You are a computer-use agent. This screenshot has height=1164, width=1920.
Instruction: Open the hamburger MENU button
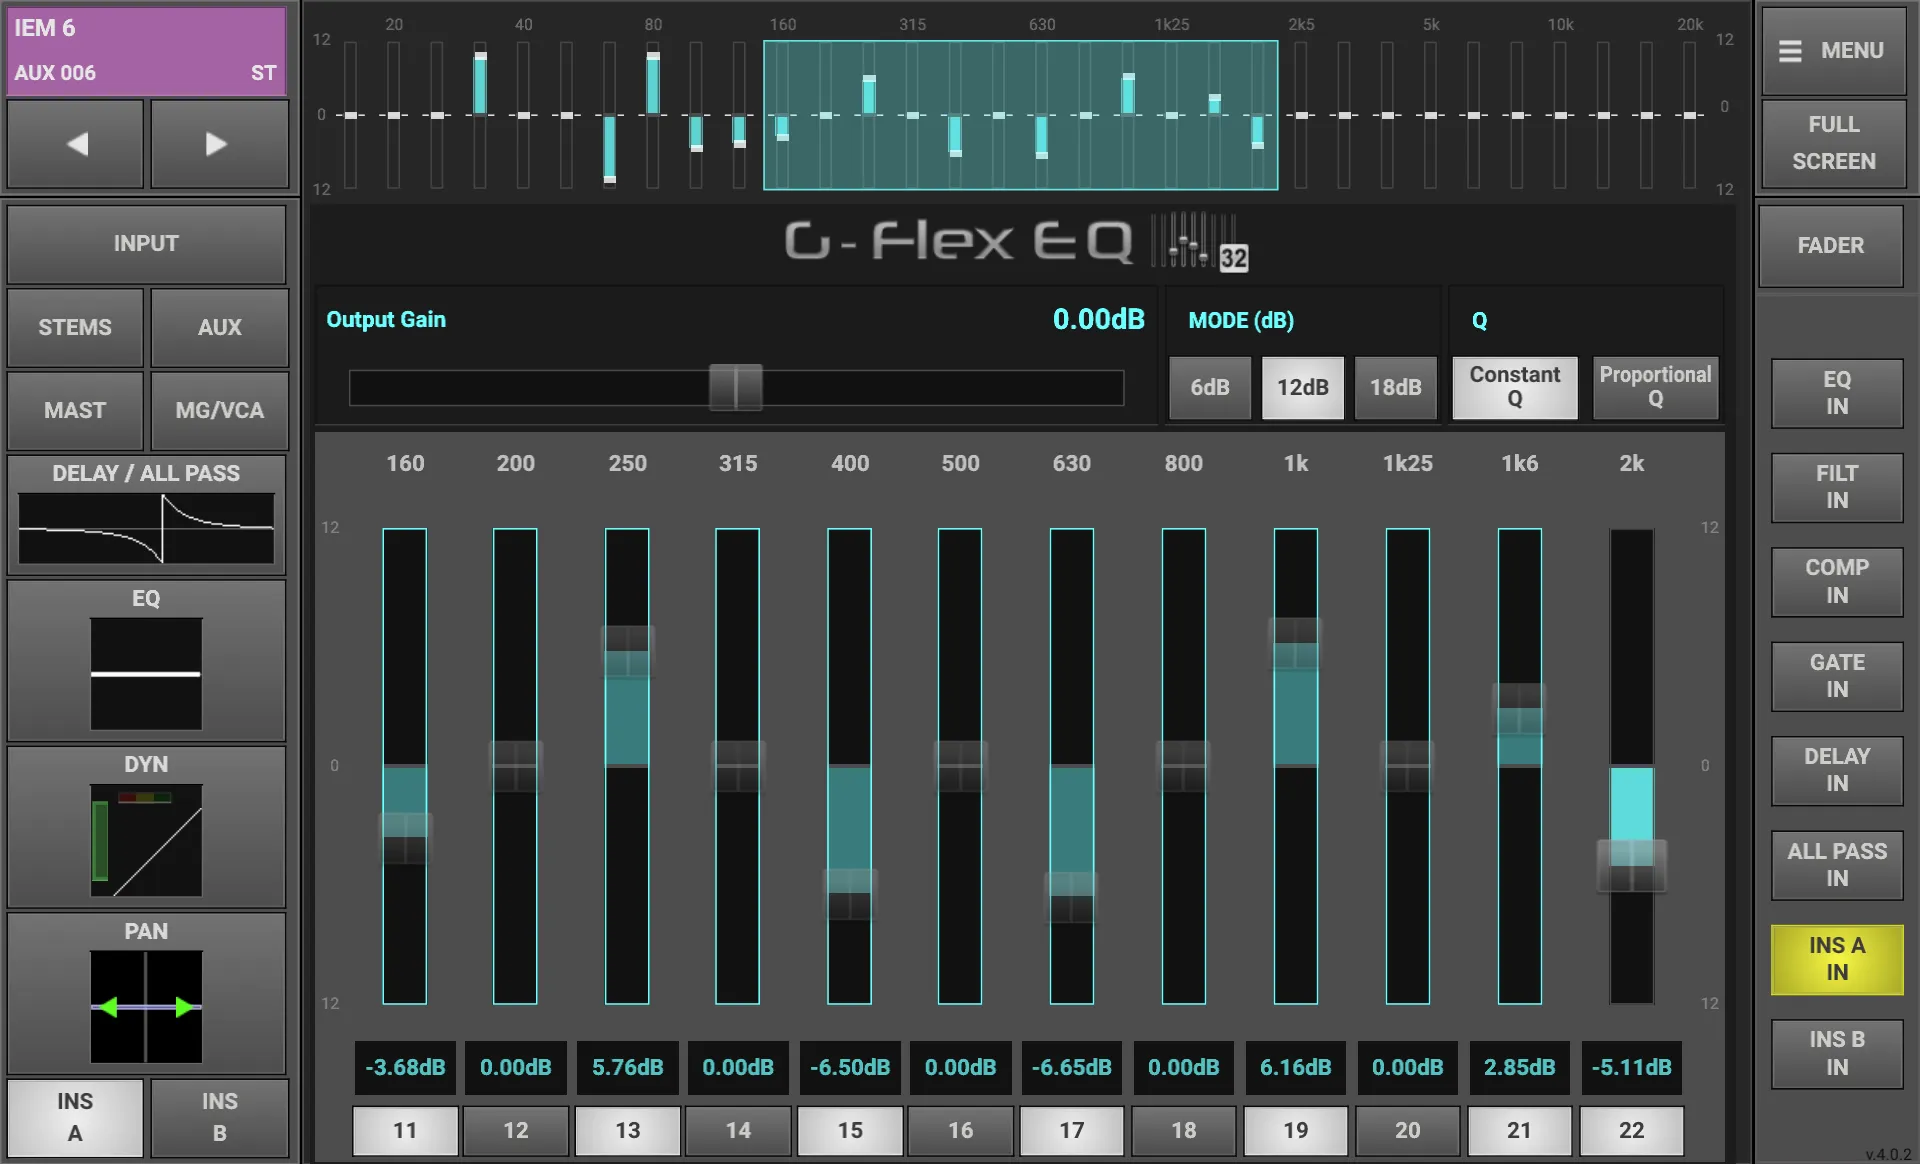point(1833,51)
